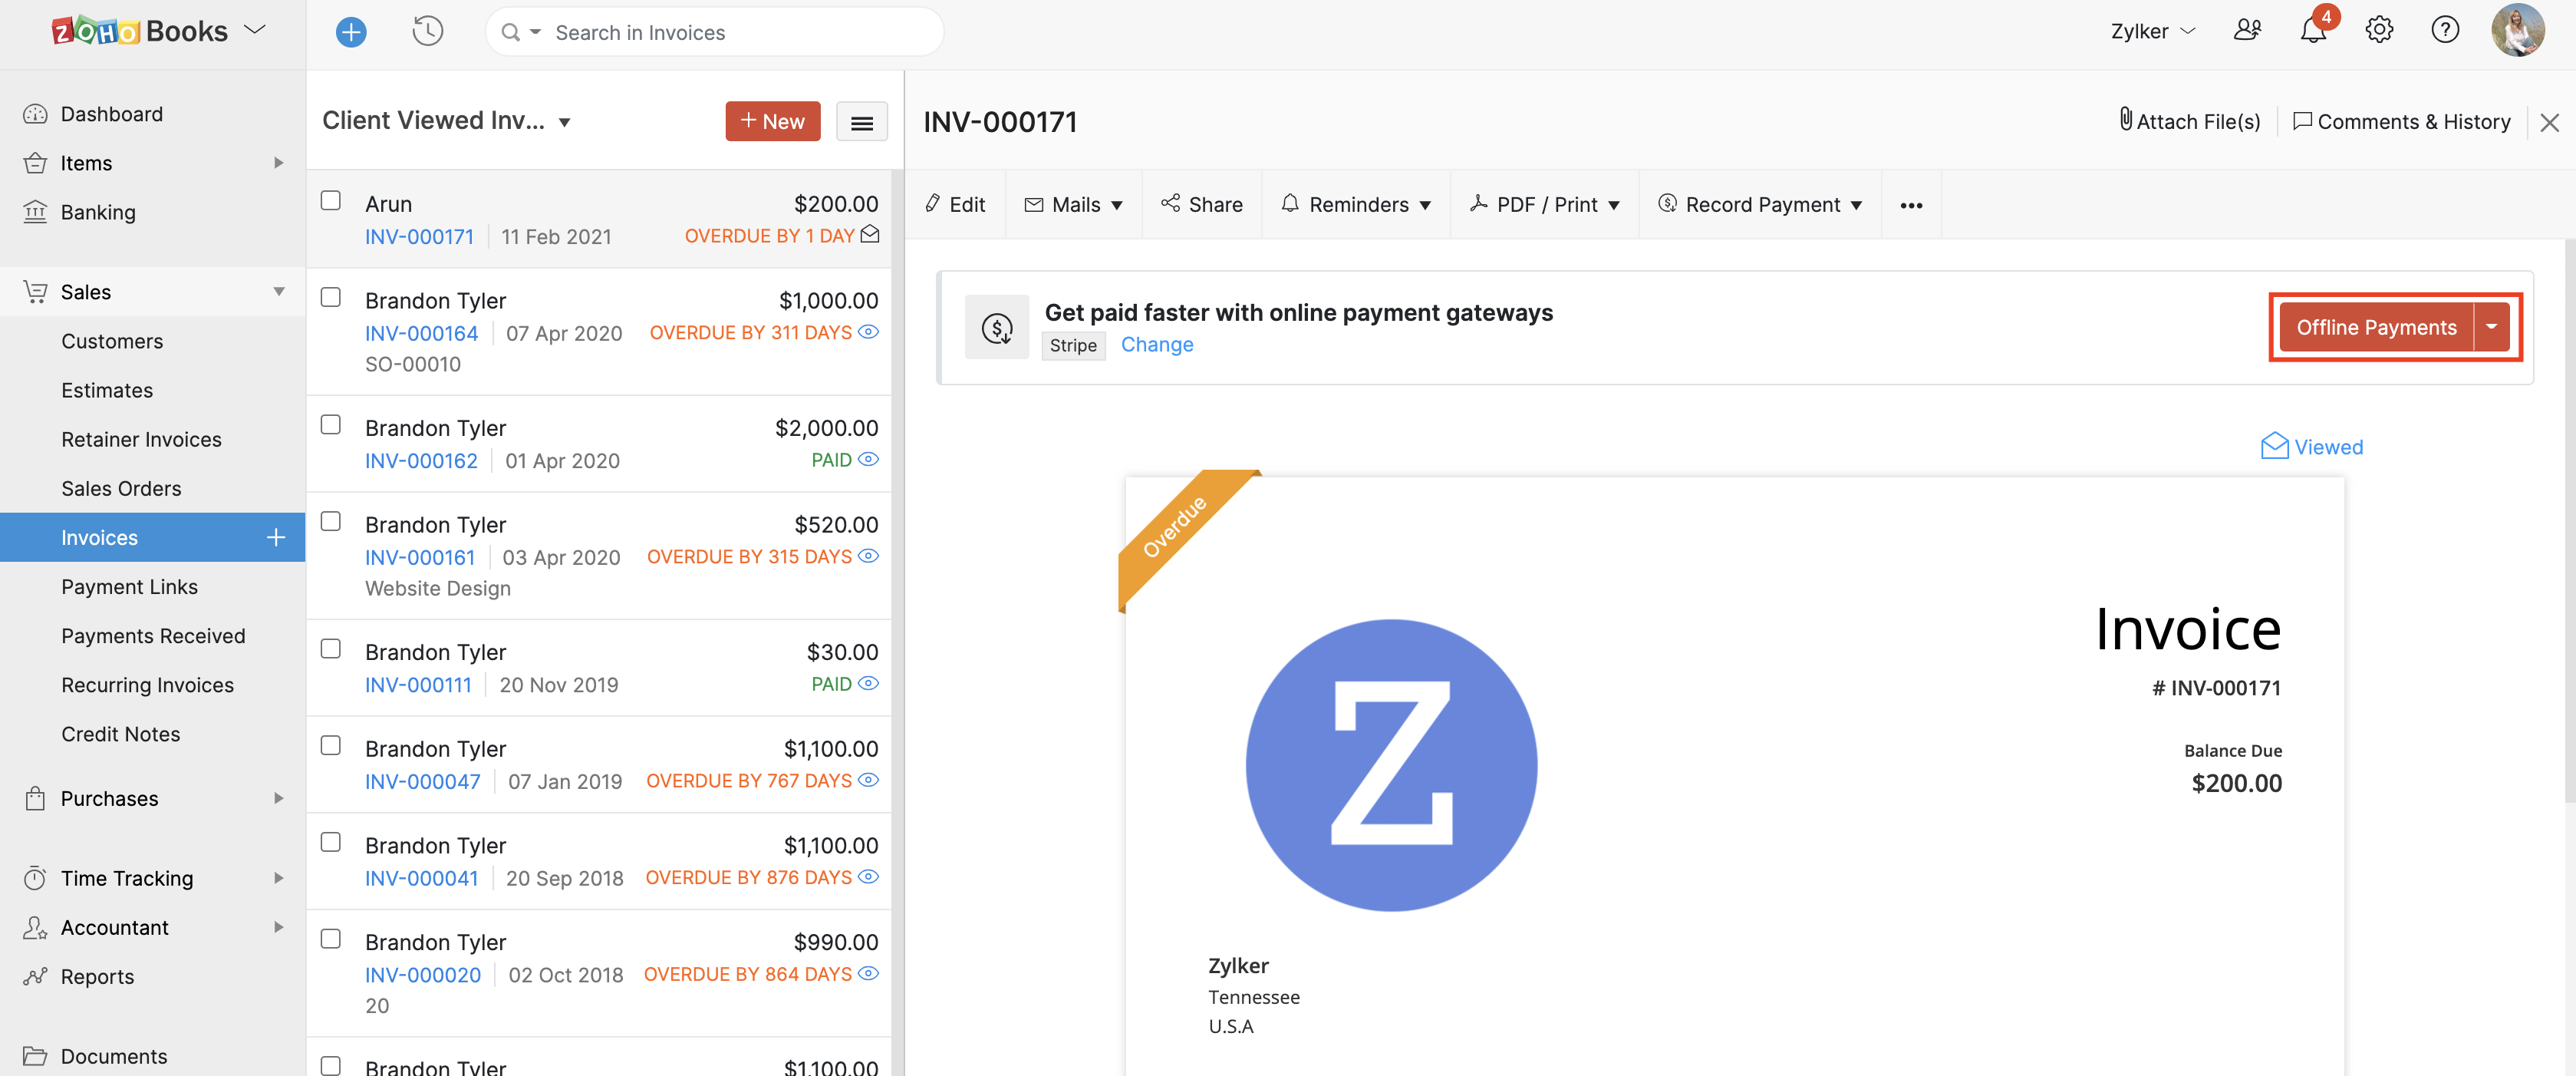Expand the Record Payment dropdown arrow
The height and width of the screenshot is (1076, 2576).
pyautogui.click(x=1858, y=203)
